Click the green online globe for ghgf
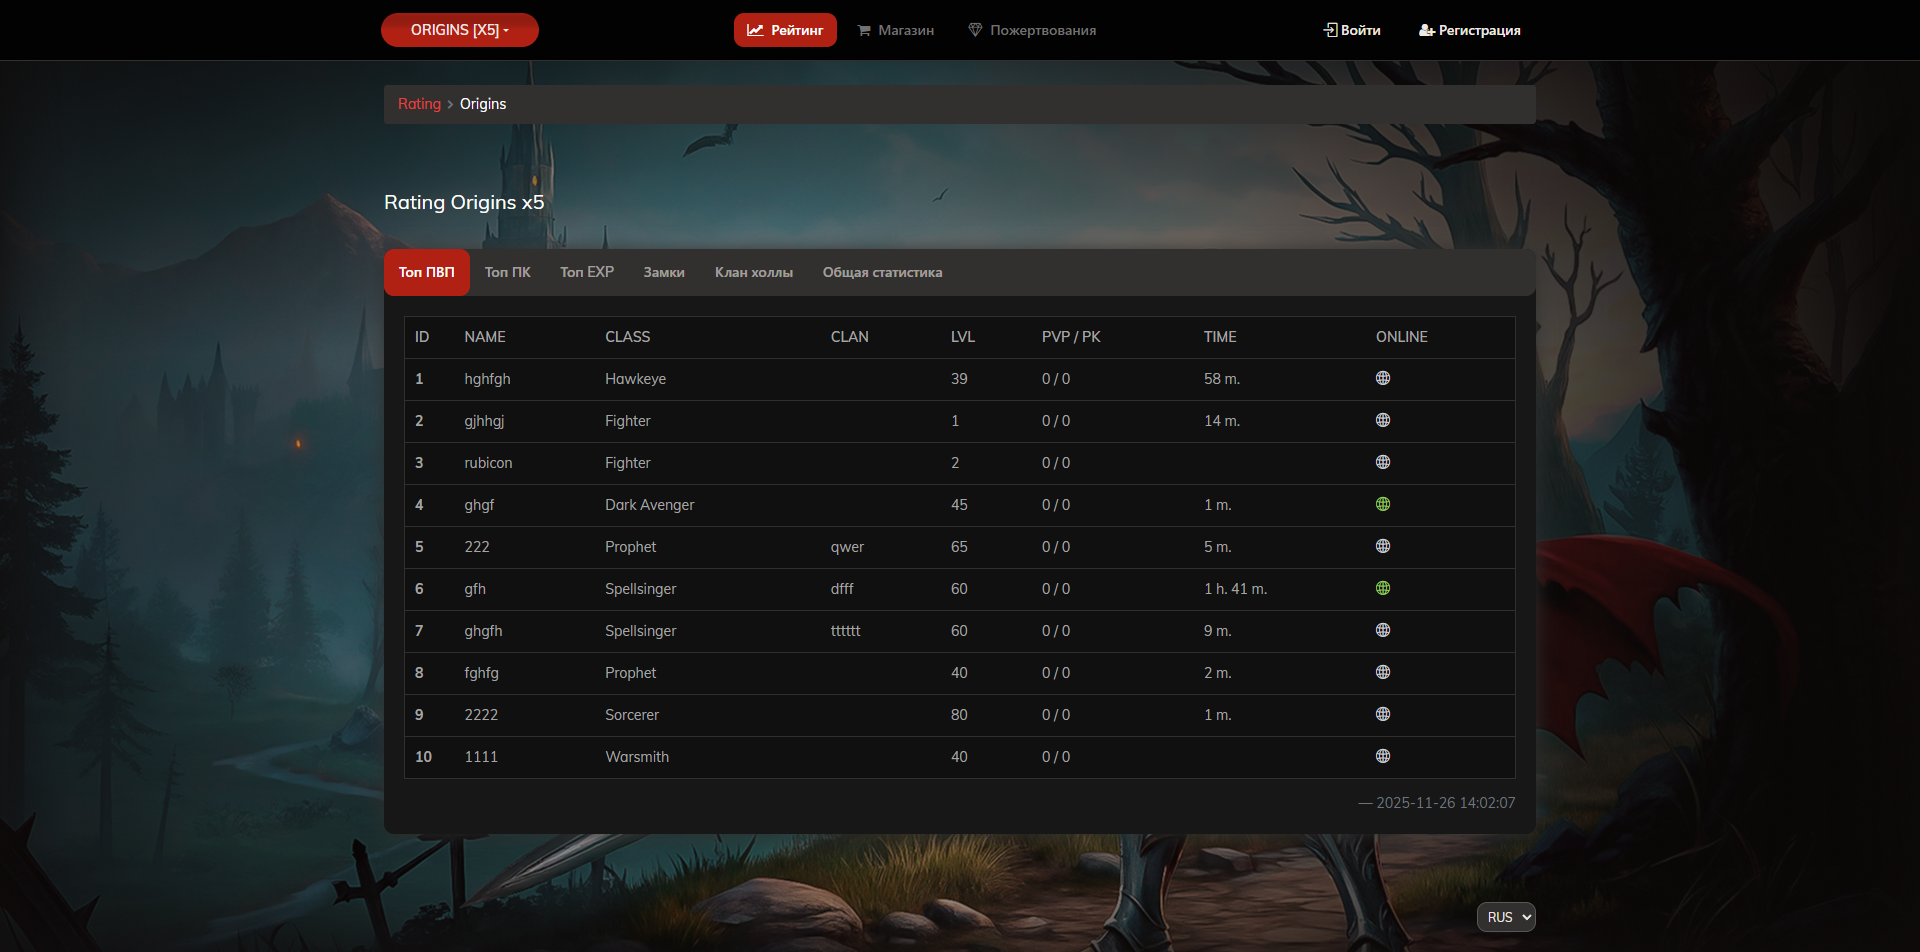 pyautogui.click(x=1383, y=505)
